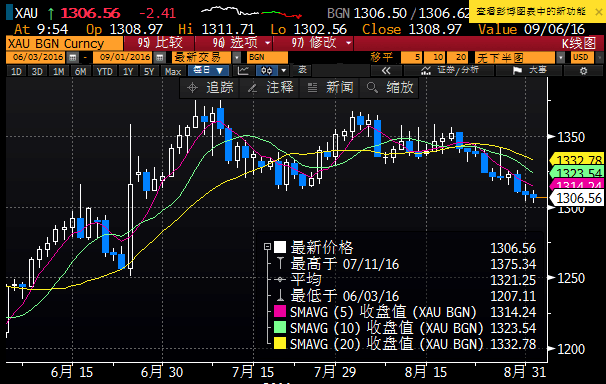Viewport: 606px width, 384px height.
Task: Click legend label SMAVG (10) 收盘值
Action: [386, 328]
